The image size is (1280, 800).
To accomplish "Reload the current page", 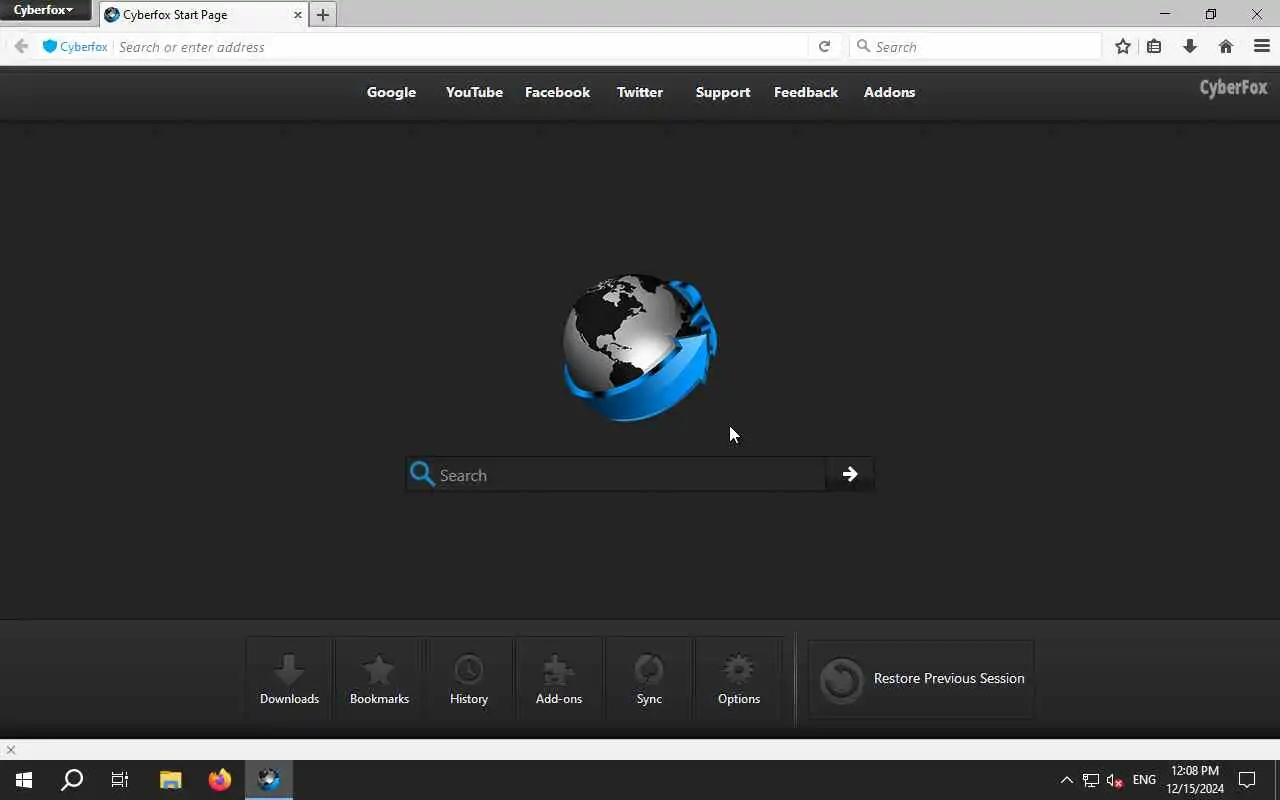I will [824, 46].
